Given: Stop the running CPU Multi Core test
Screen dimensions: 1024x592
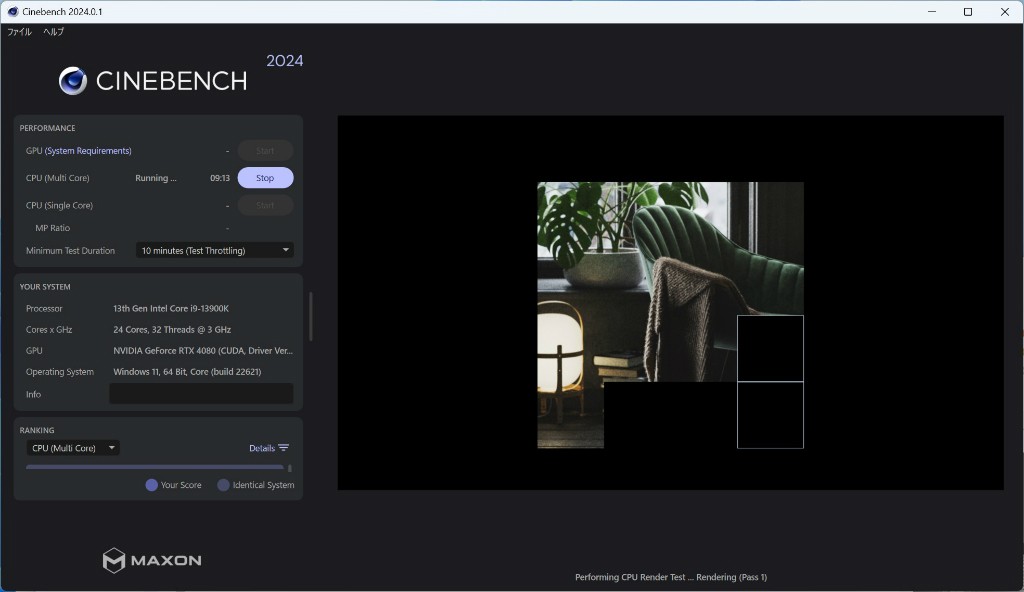Looking at the screenshot, I should click(265, 178).
